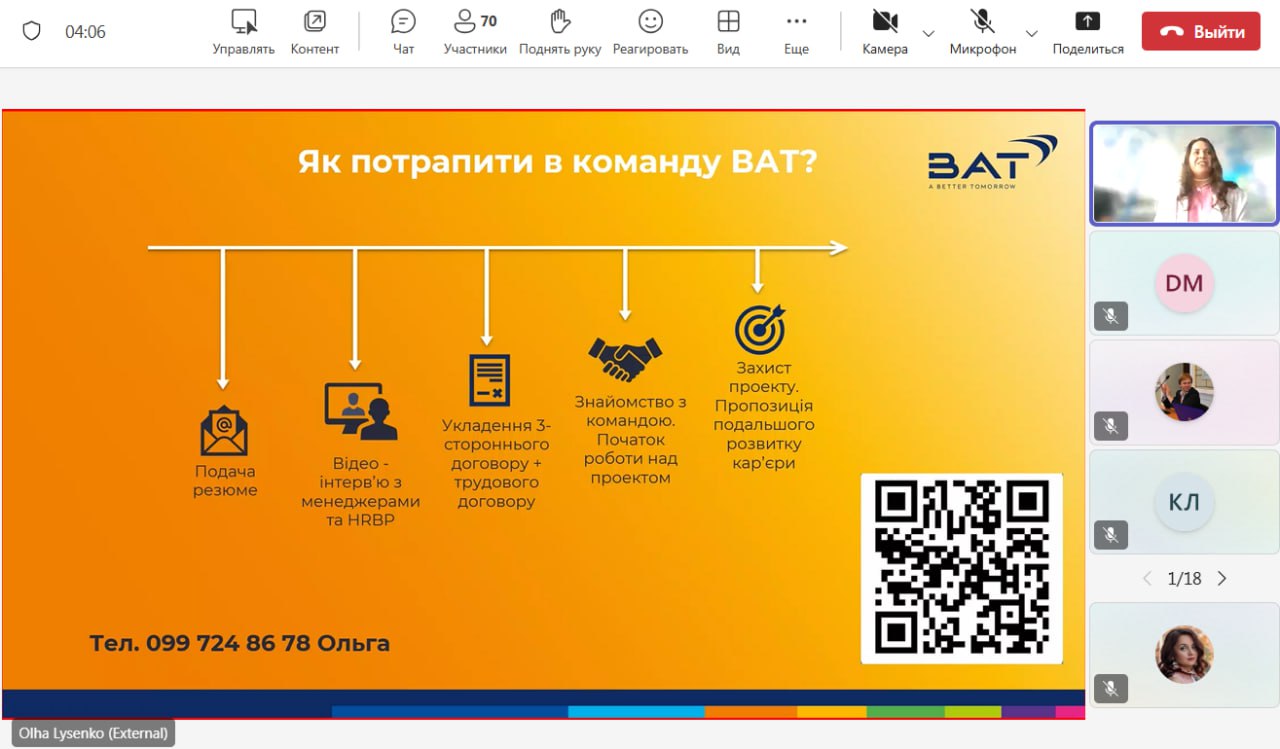
Task: Expand the microphone options dropdown arrow
Action: [1032, 32]
